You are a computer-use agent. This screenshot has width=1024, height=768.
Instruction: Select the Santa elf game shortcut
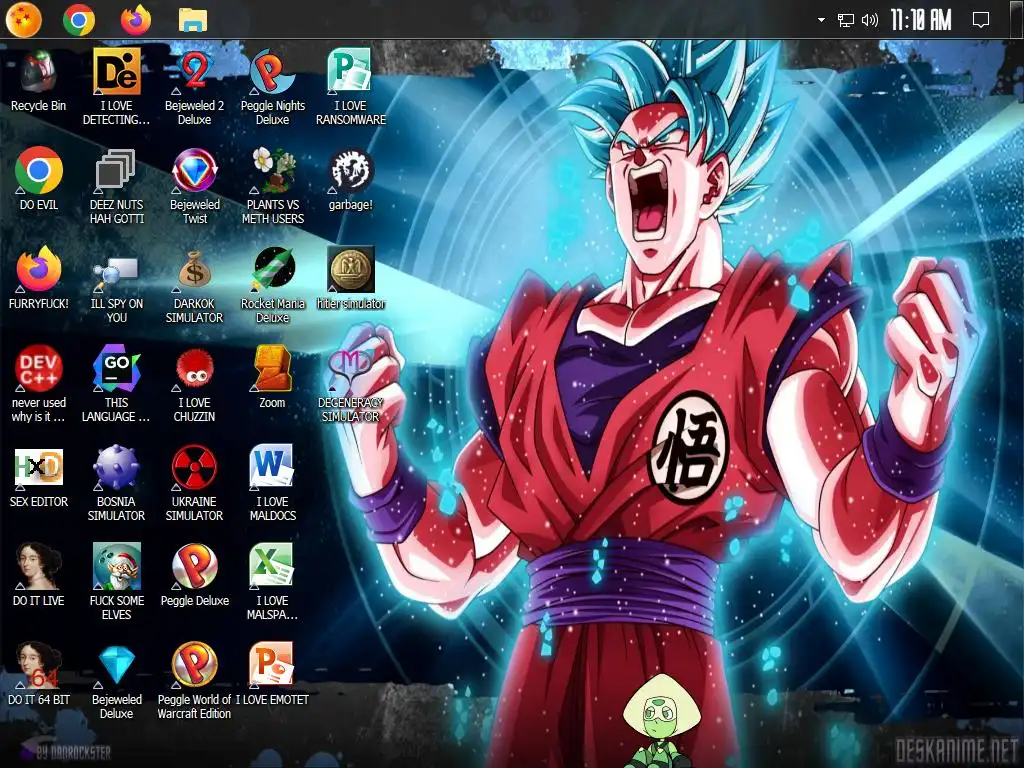point(116,582)
